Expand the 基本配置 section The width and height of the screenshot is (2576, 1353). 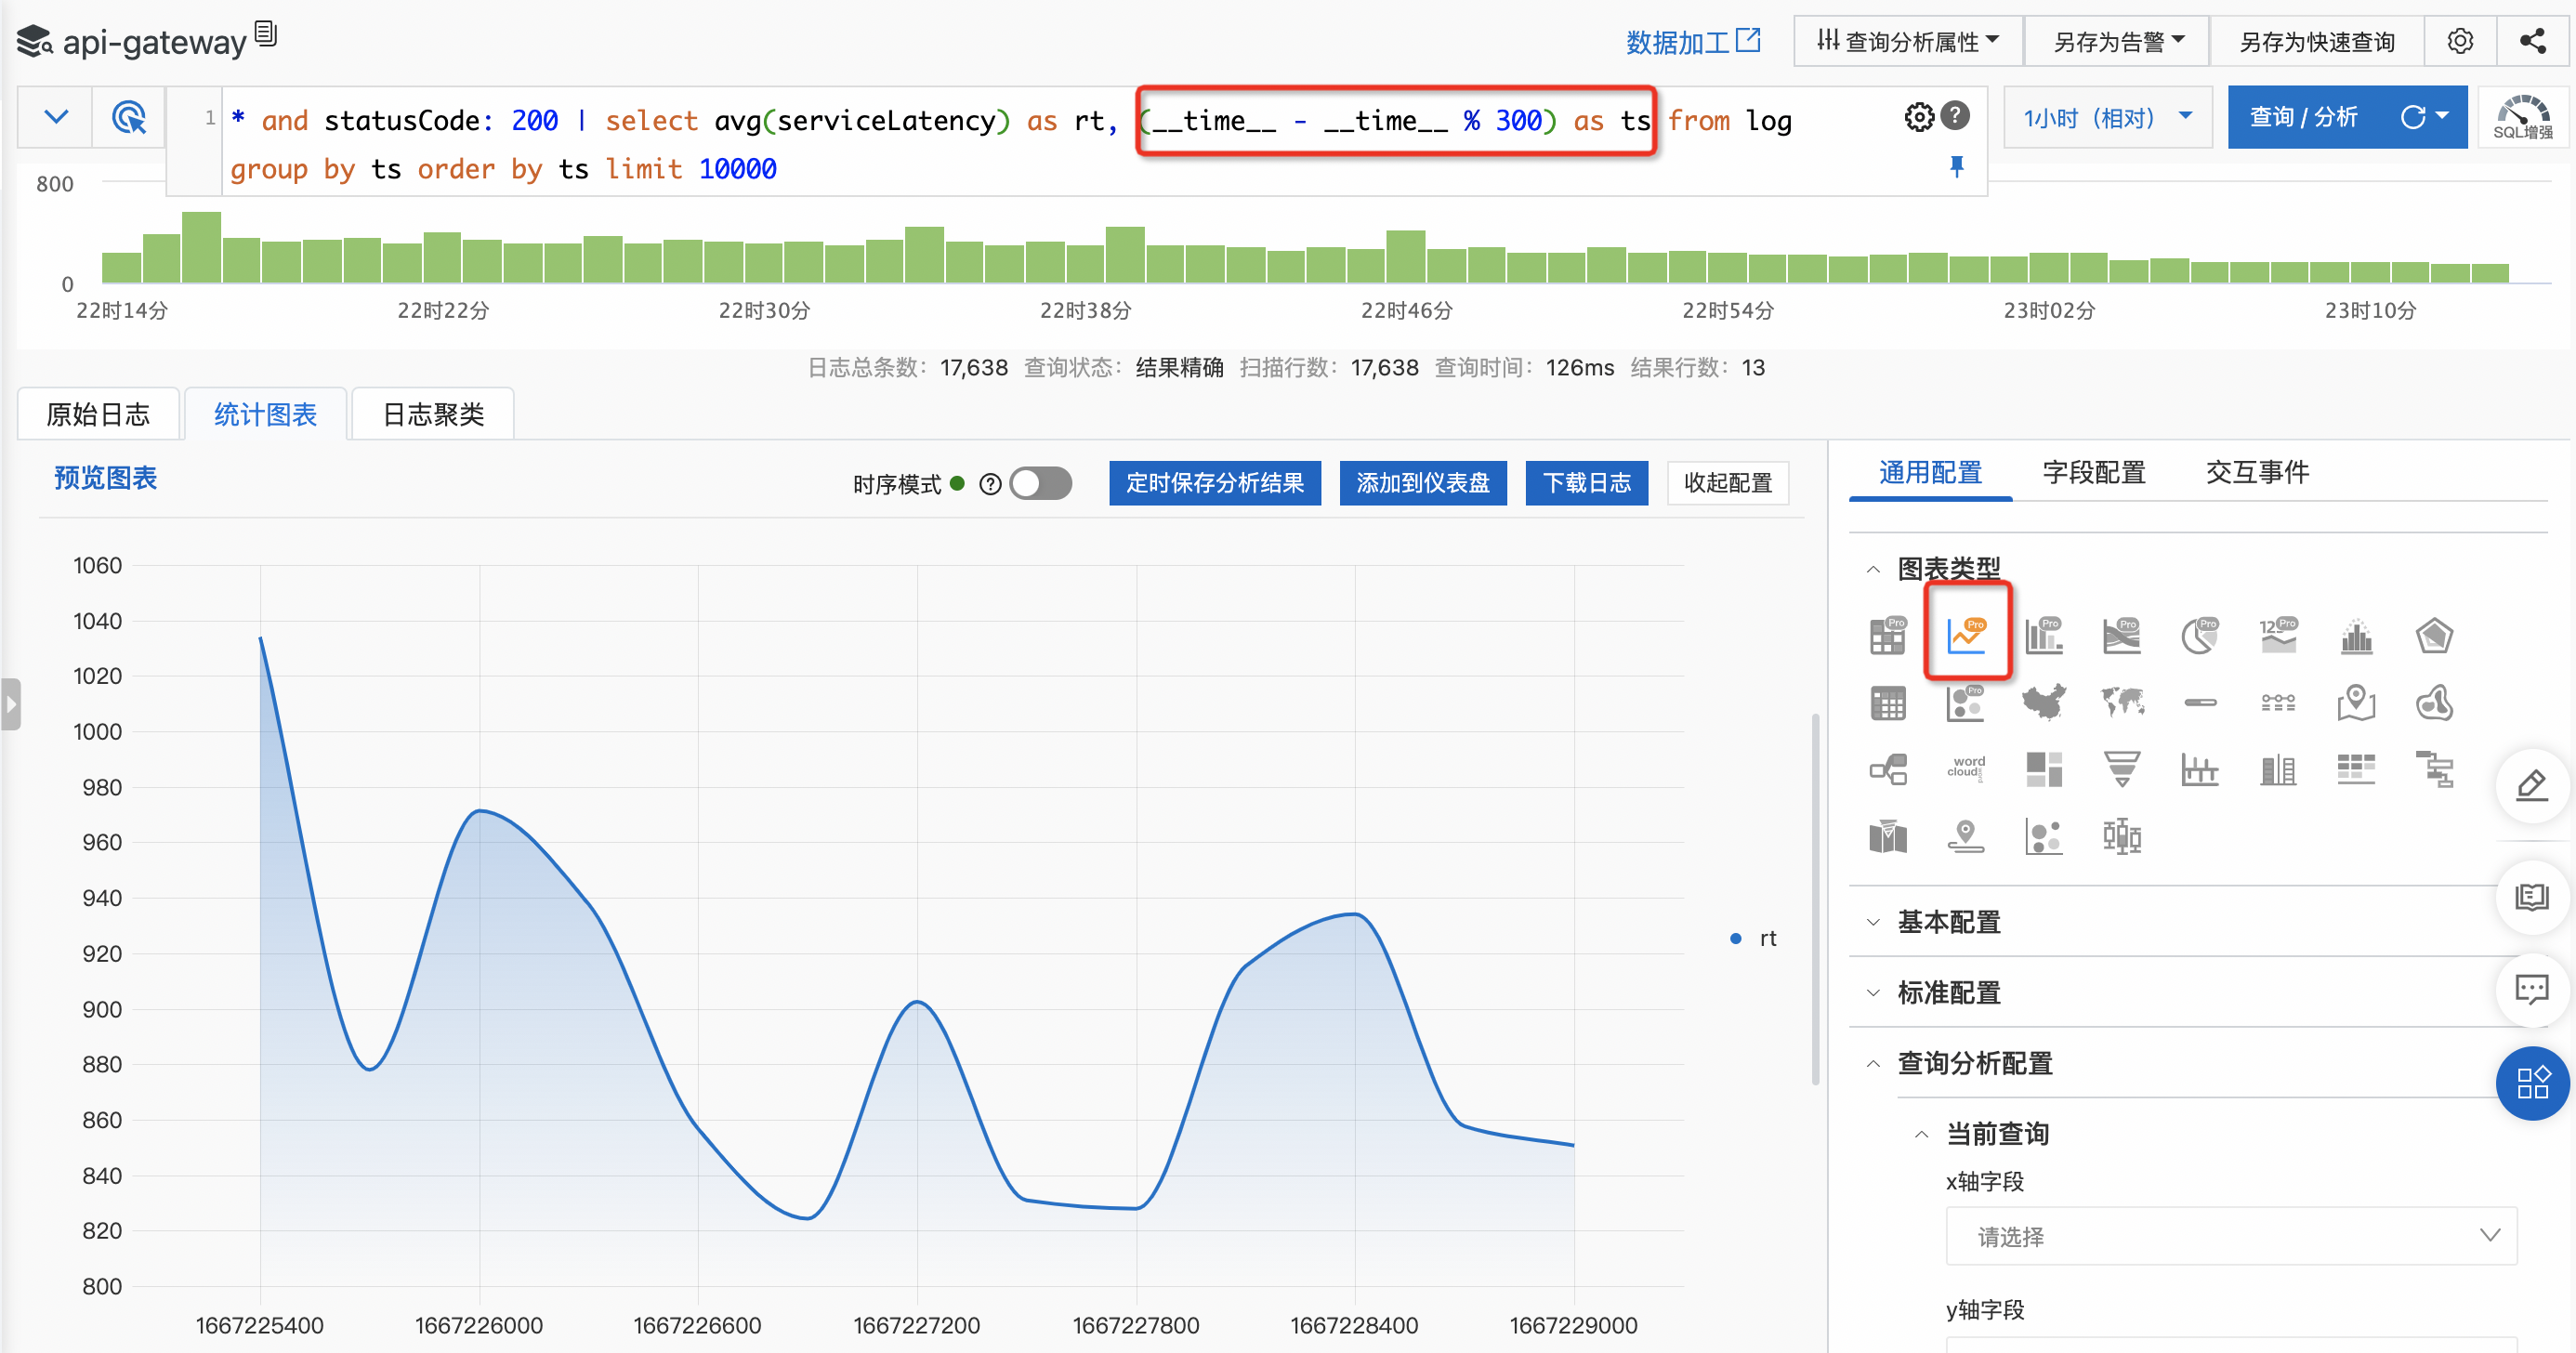click(x=1948, y=922)
